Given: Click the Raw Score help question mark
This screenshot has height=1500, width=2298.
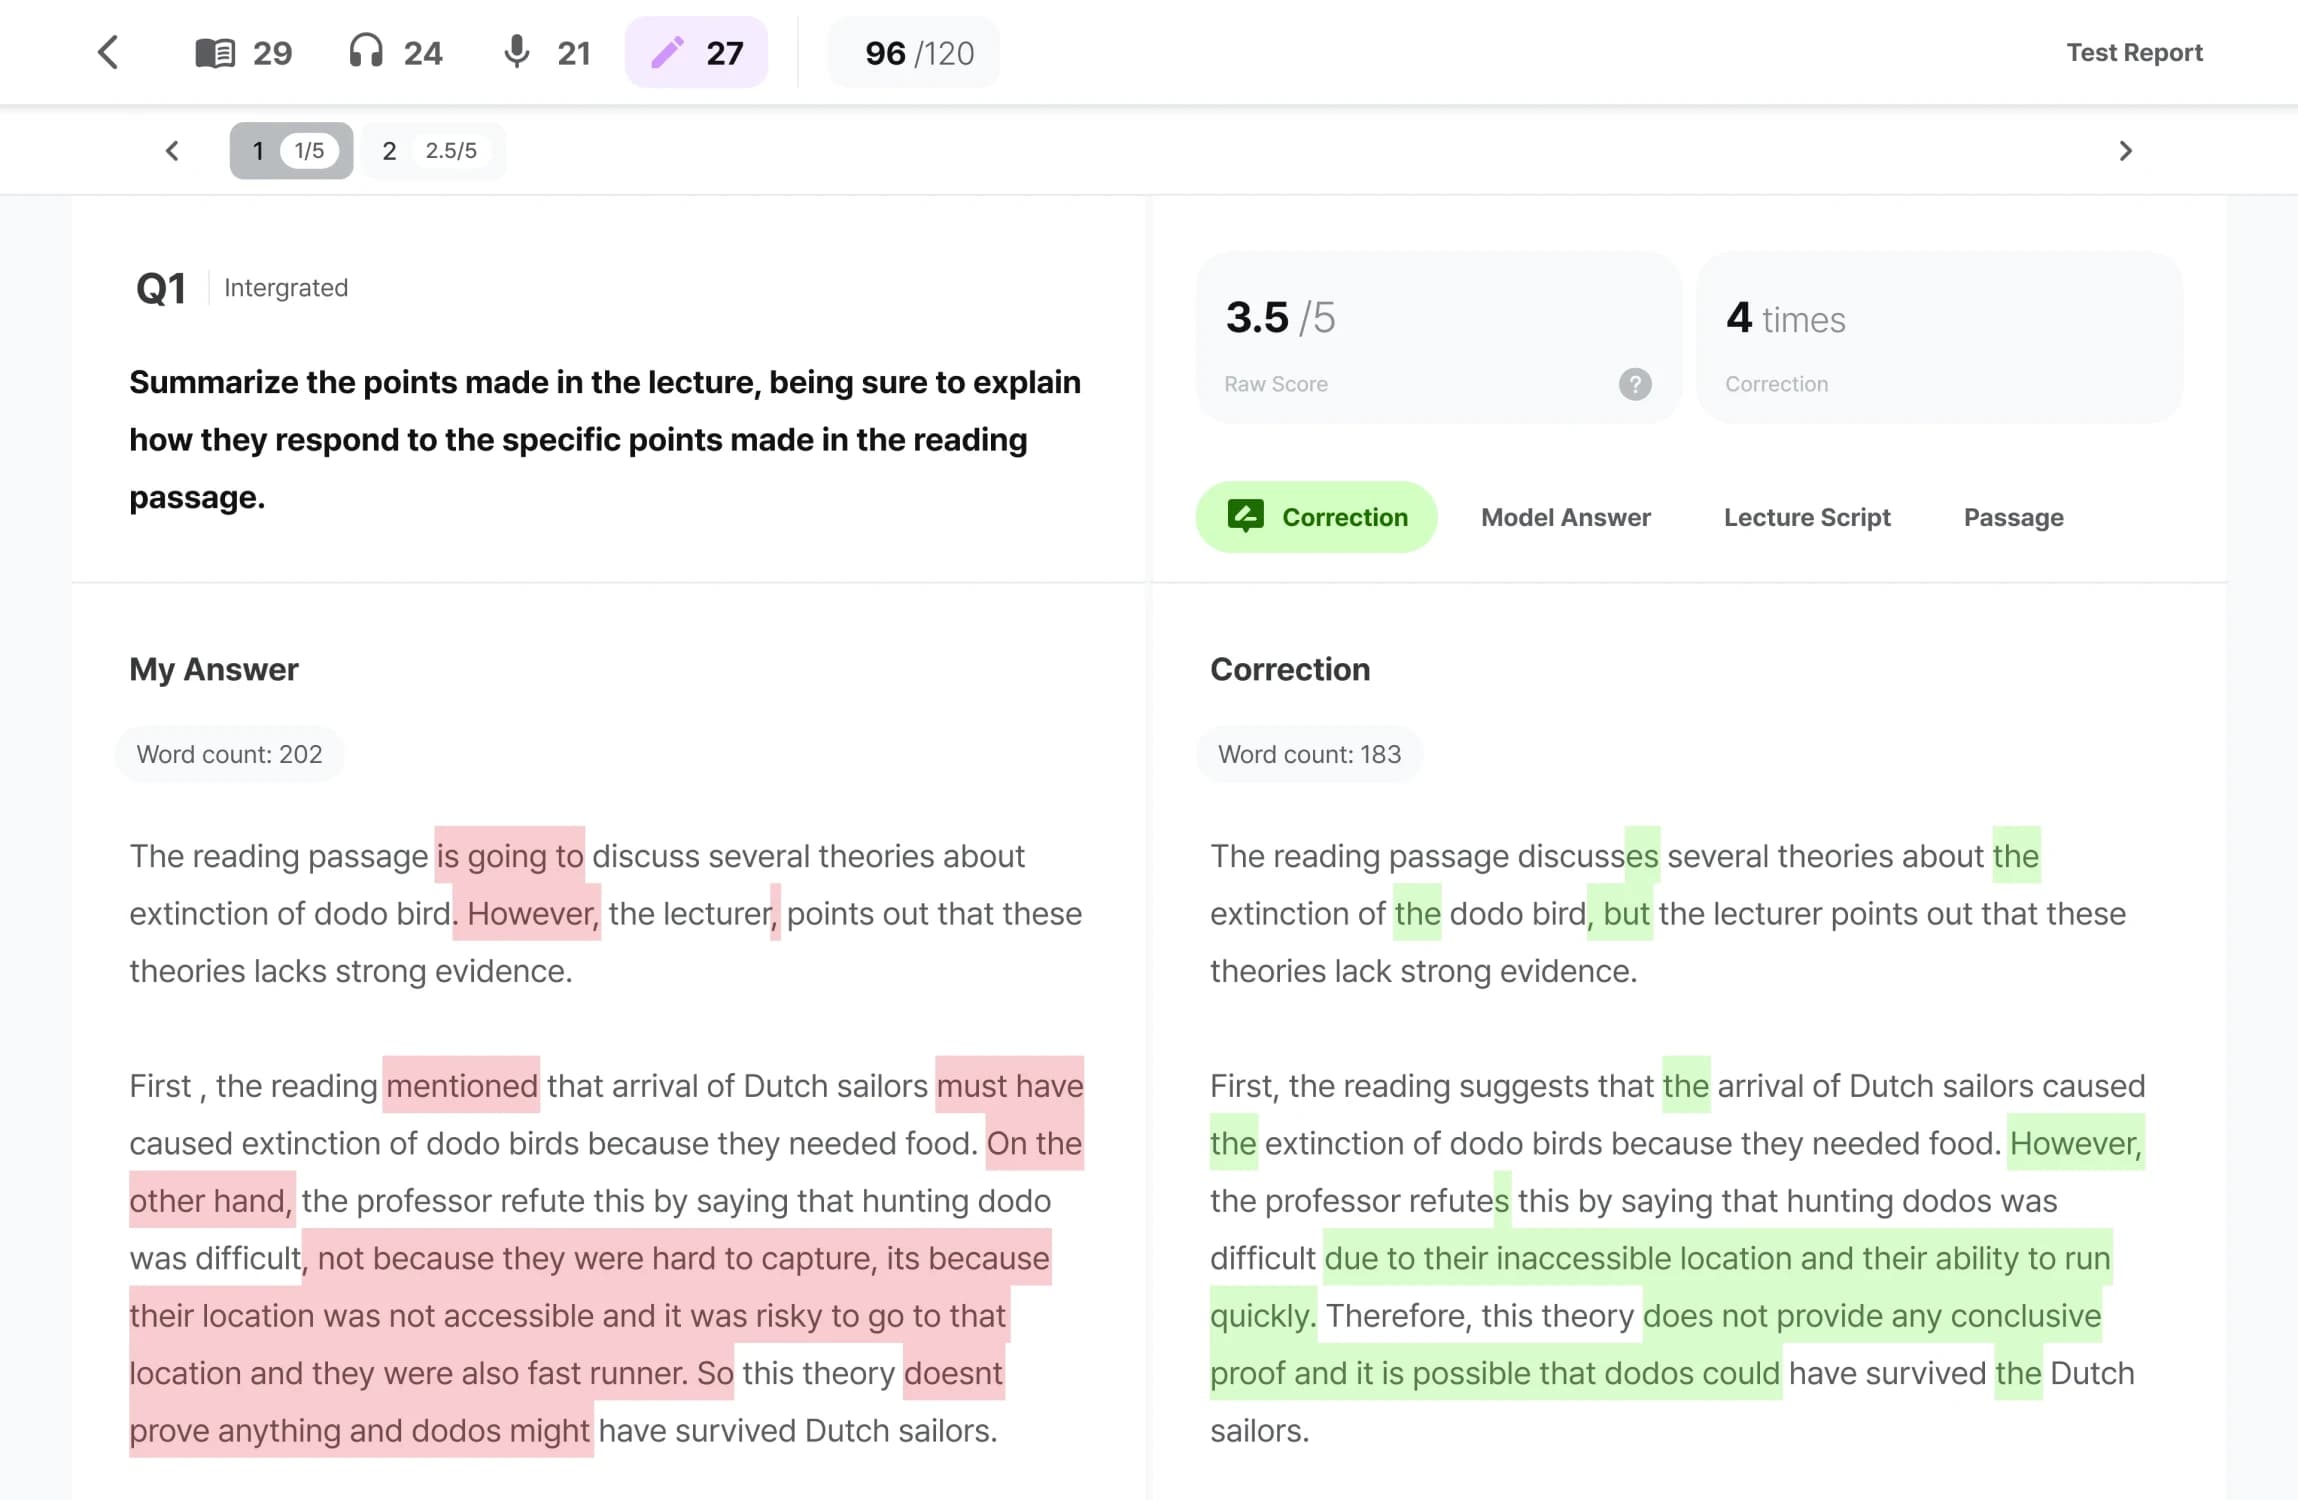Looking at the screenshot, I should pos(1634,384).
